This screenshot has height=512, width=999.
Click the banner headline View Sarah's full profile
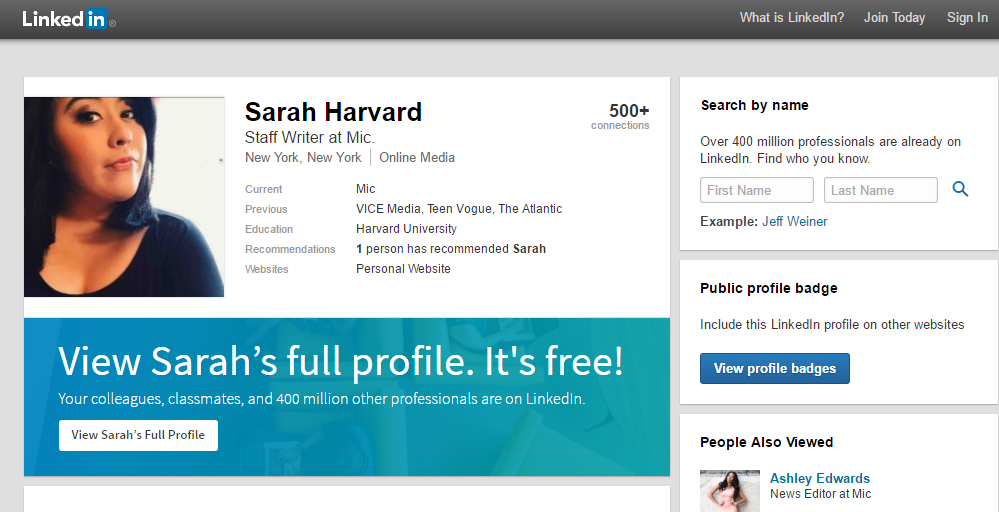click(x=340, y=362)
